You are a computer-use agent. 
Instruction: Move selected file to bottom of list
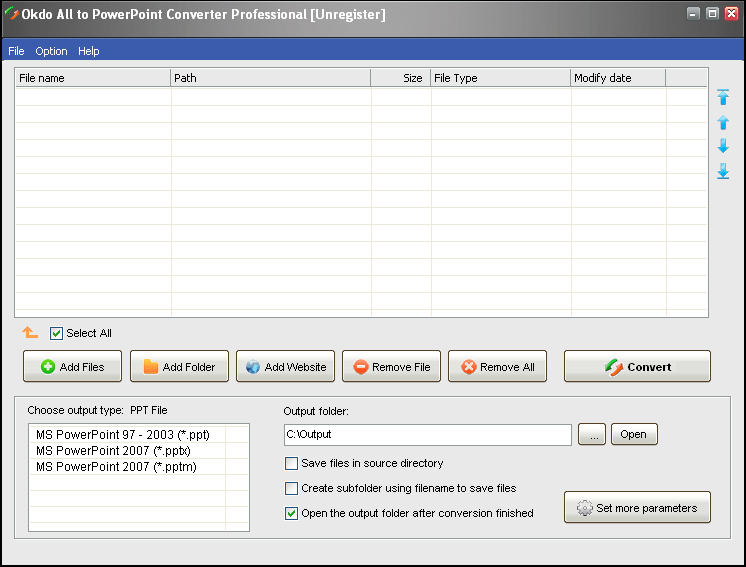point(723,171)
